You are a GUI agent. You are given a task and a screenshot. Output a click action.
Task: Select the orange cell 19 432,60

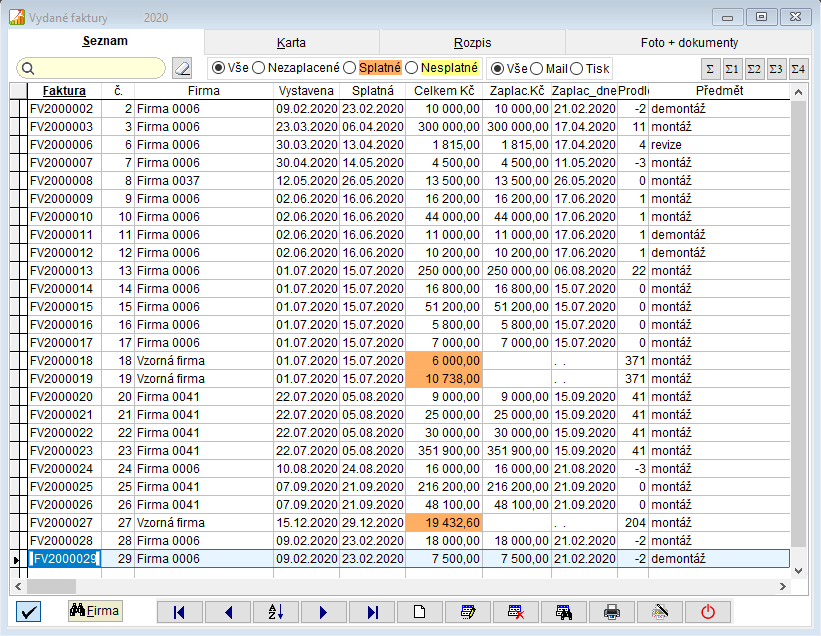pyautogui.click(x=444, y=522)
